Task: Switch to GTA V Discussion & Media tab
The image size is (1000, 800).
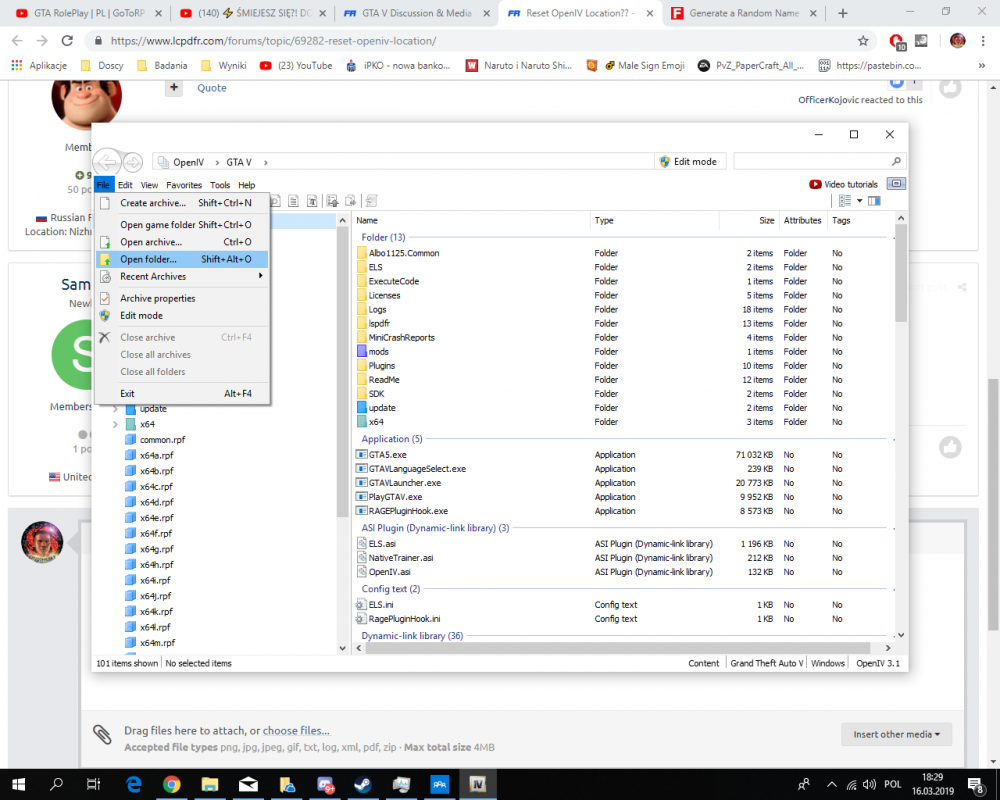Action: tap(416, 13)
